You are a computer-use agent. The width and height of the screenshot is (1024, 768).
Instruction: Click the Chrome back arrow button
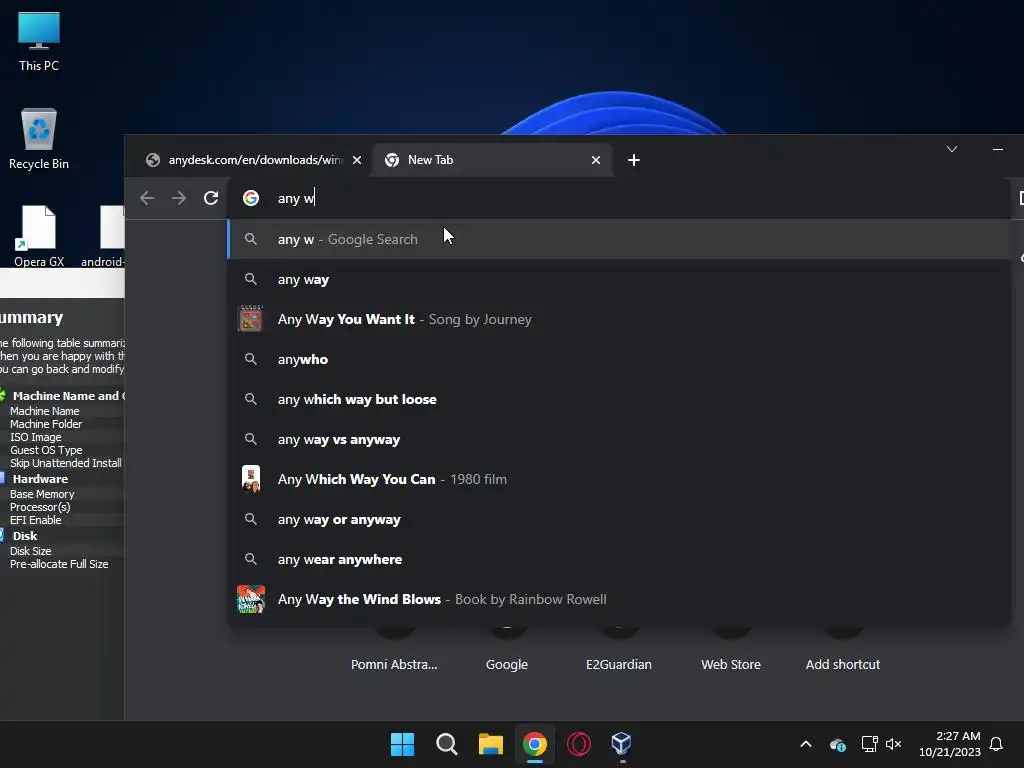[x=147, y=198]
